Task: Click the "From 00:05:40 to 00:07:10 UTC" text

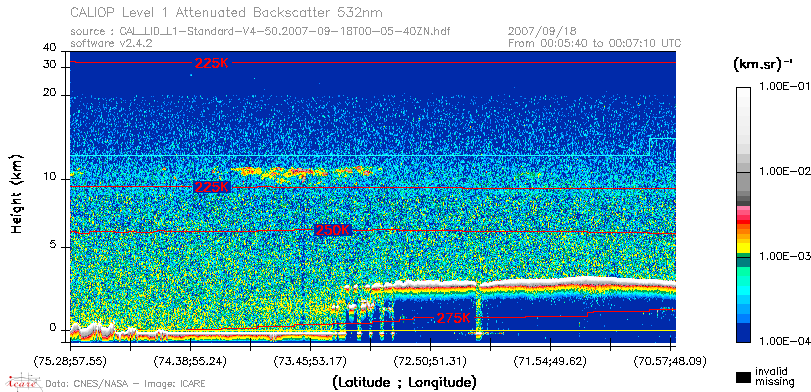Action: [x=594, y=43]
